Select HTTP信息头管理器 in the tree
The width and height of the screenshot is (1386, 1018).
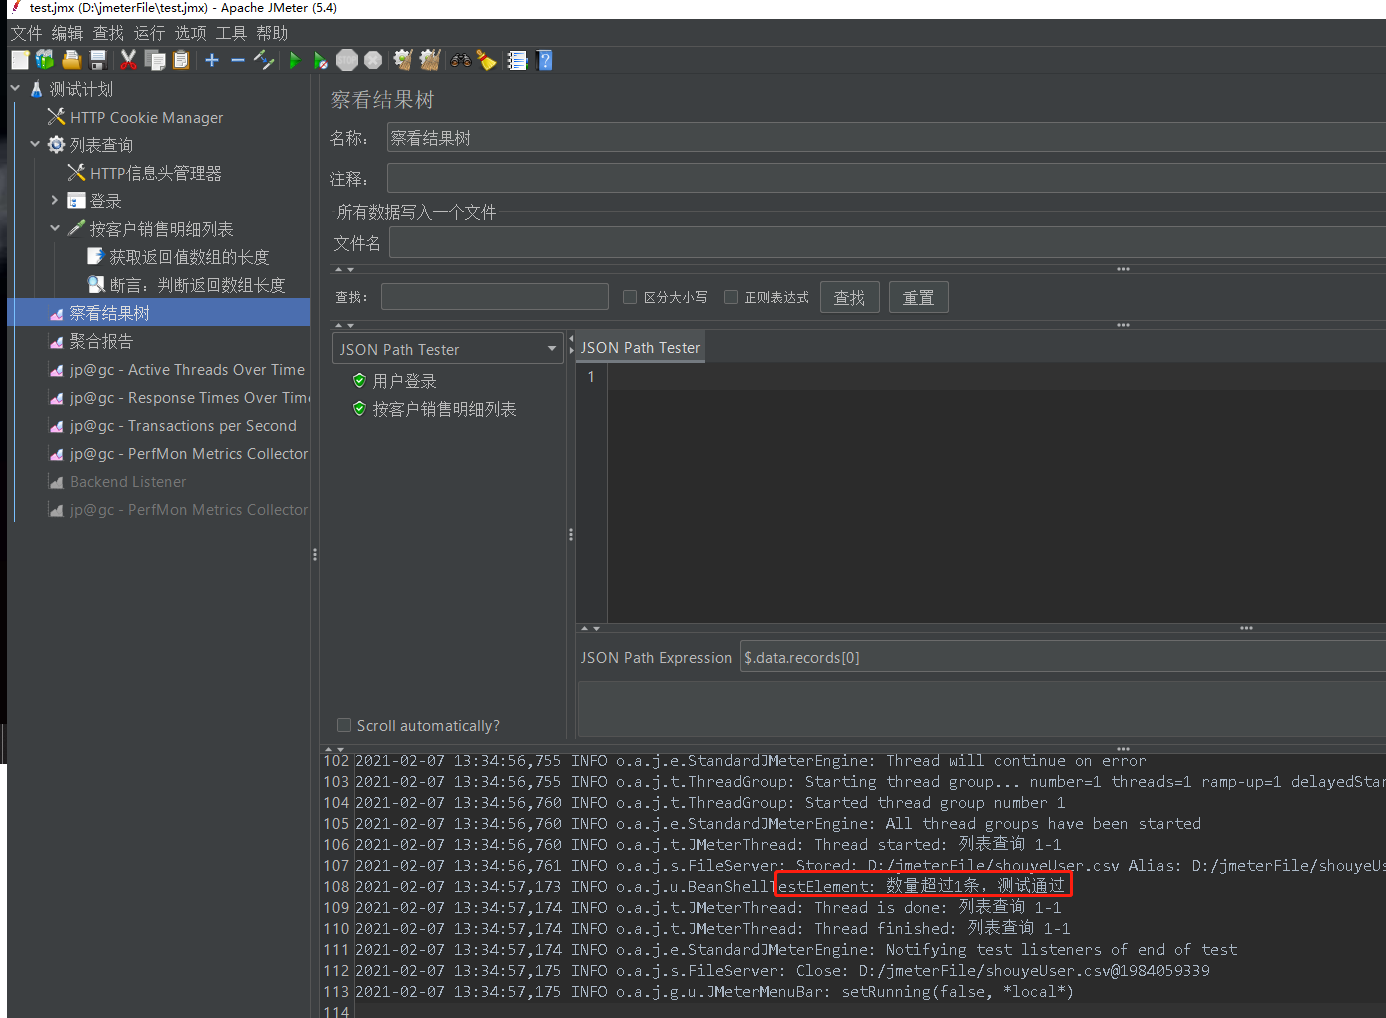pos(155,173)
